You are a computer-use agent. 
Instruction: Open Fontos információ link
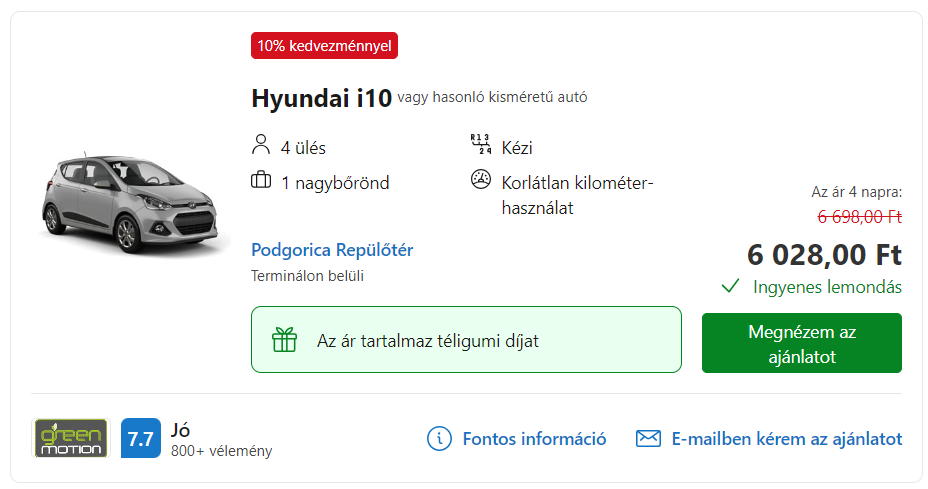pyautogui.click(x=534, y=439)
